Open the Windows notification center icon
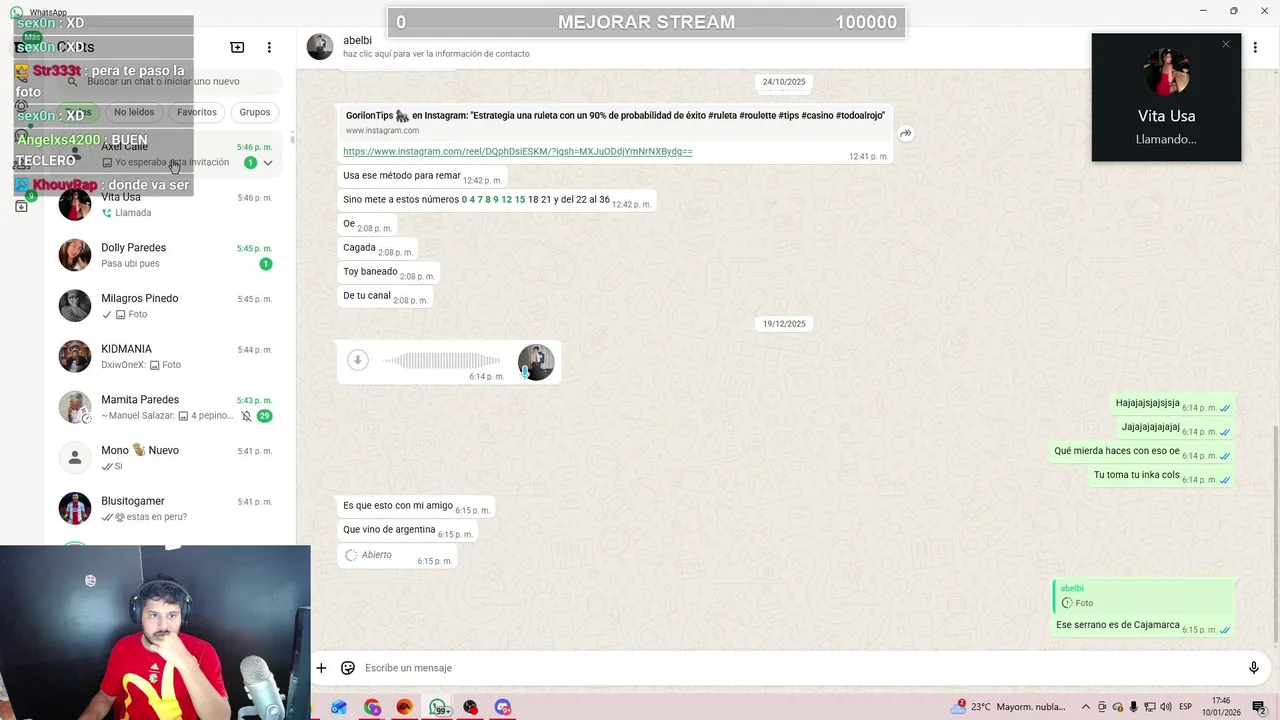 (x=1259, y=707)
